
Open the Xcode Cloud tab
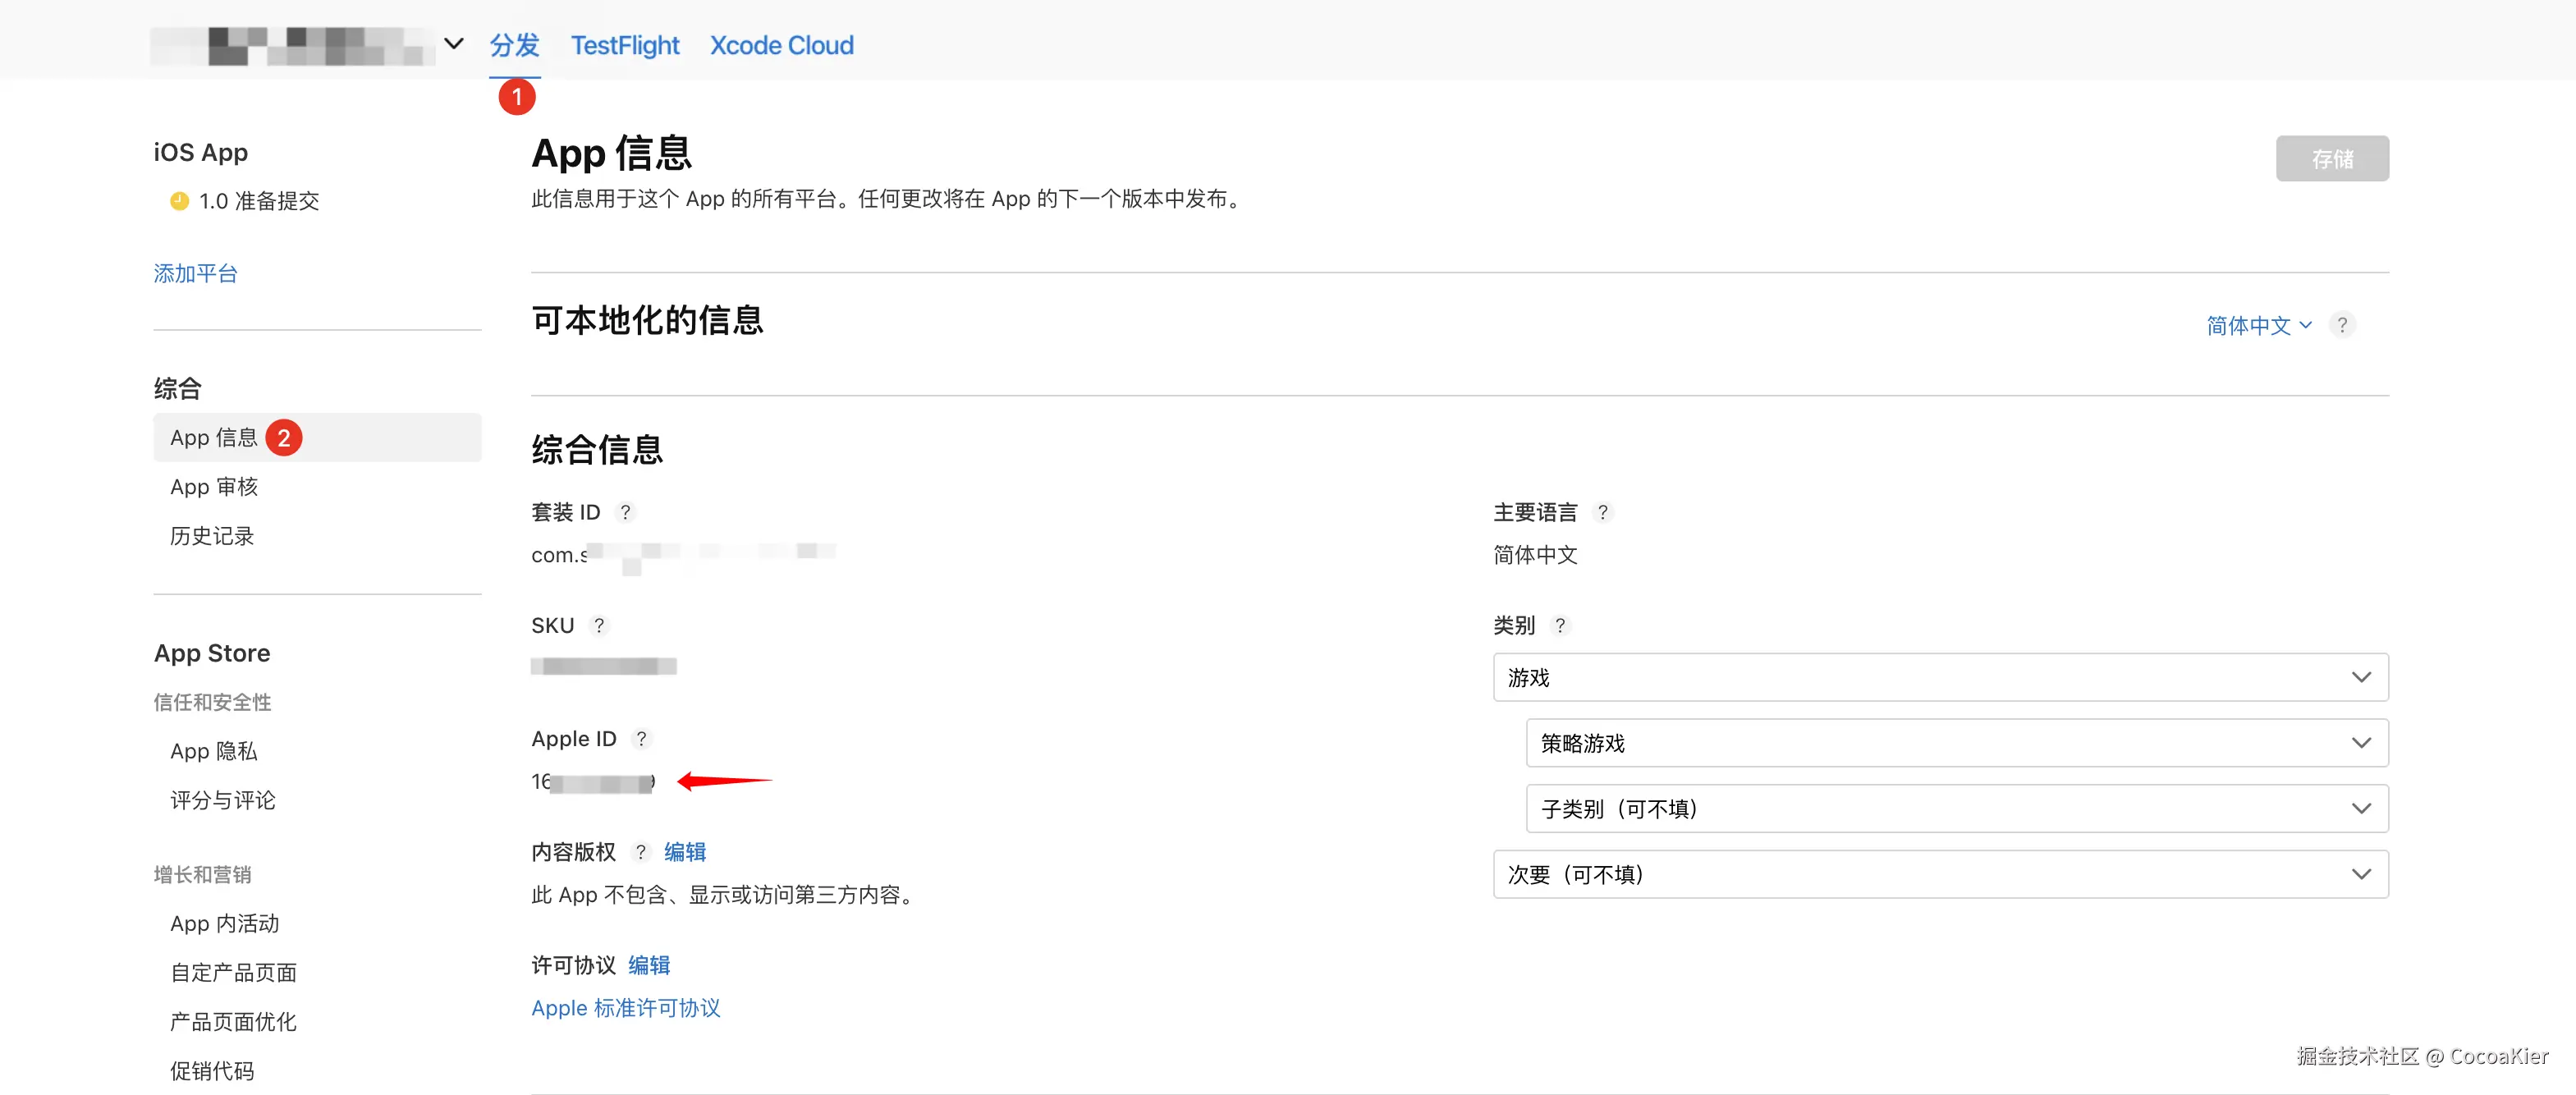tap(781, 45)
